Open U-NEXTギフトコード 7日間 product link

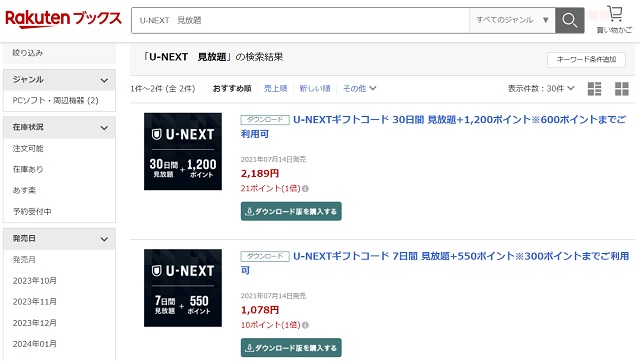click(x=435, y=263)
